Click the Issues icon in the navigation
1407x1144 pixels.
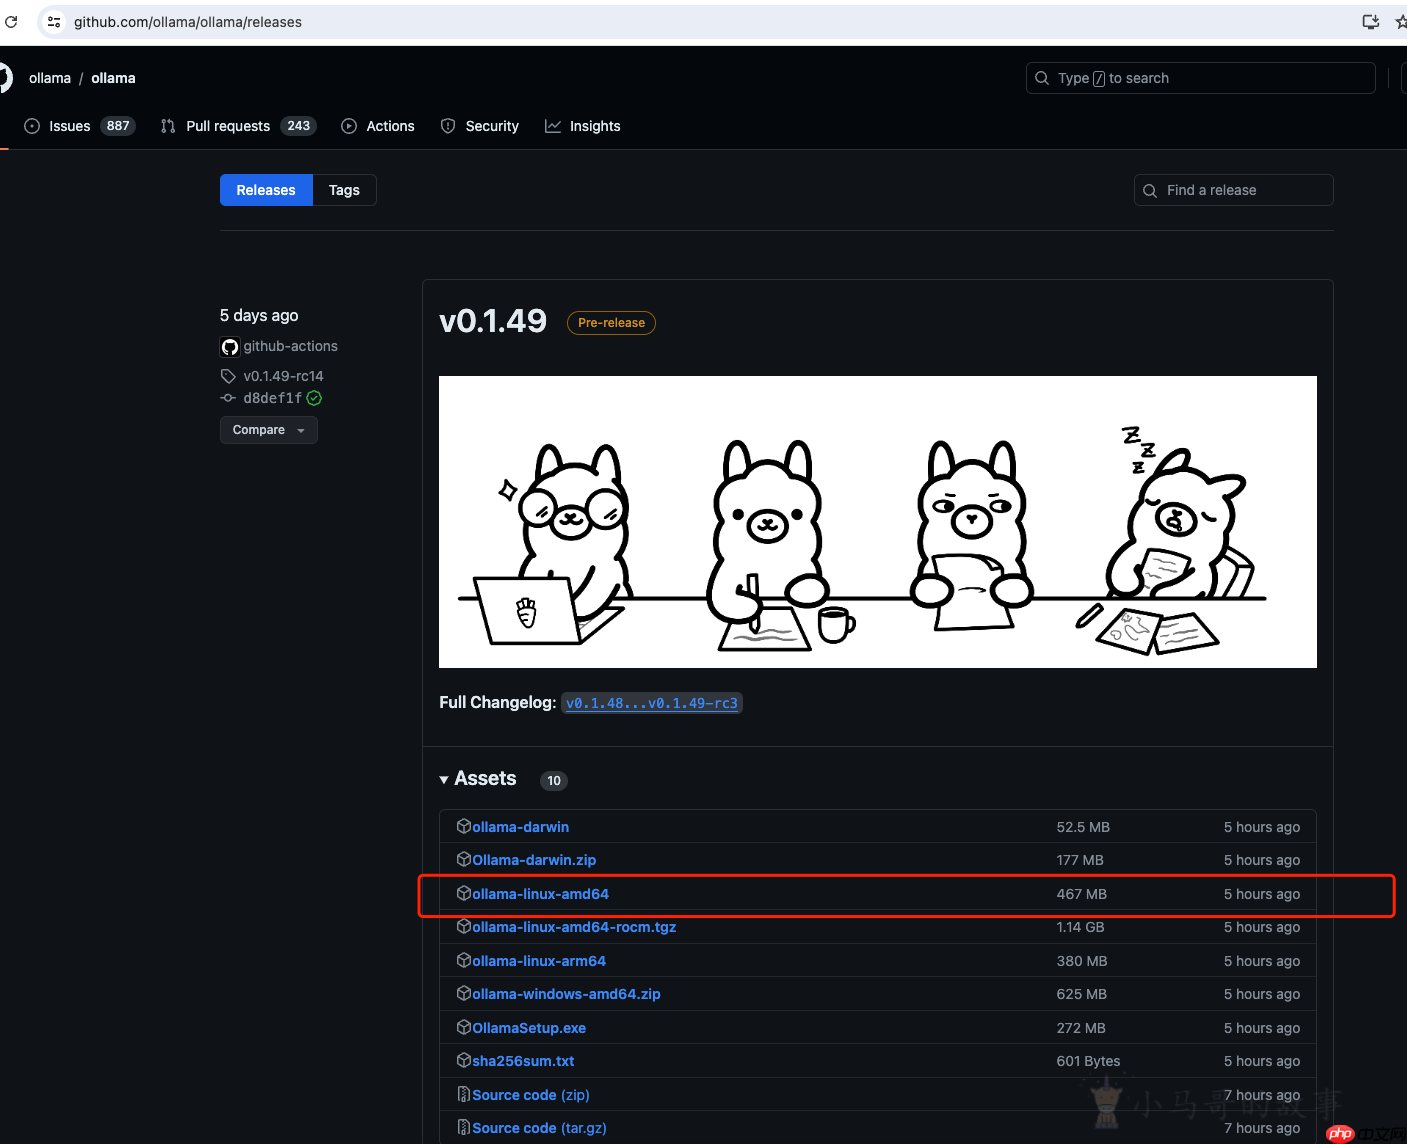coord(31,125)
